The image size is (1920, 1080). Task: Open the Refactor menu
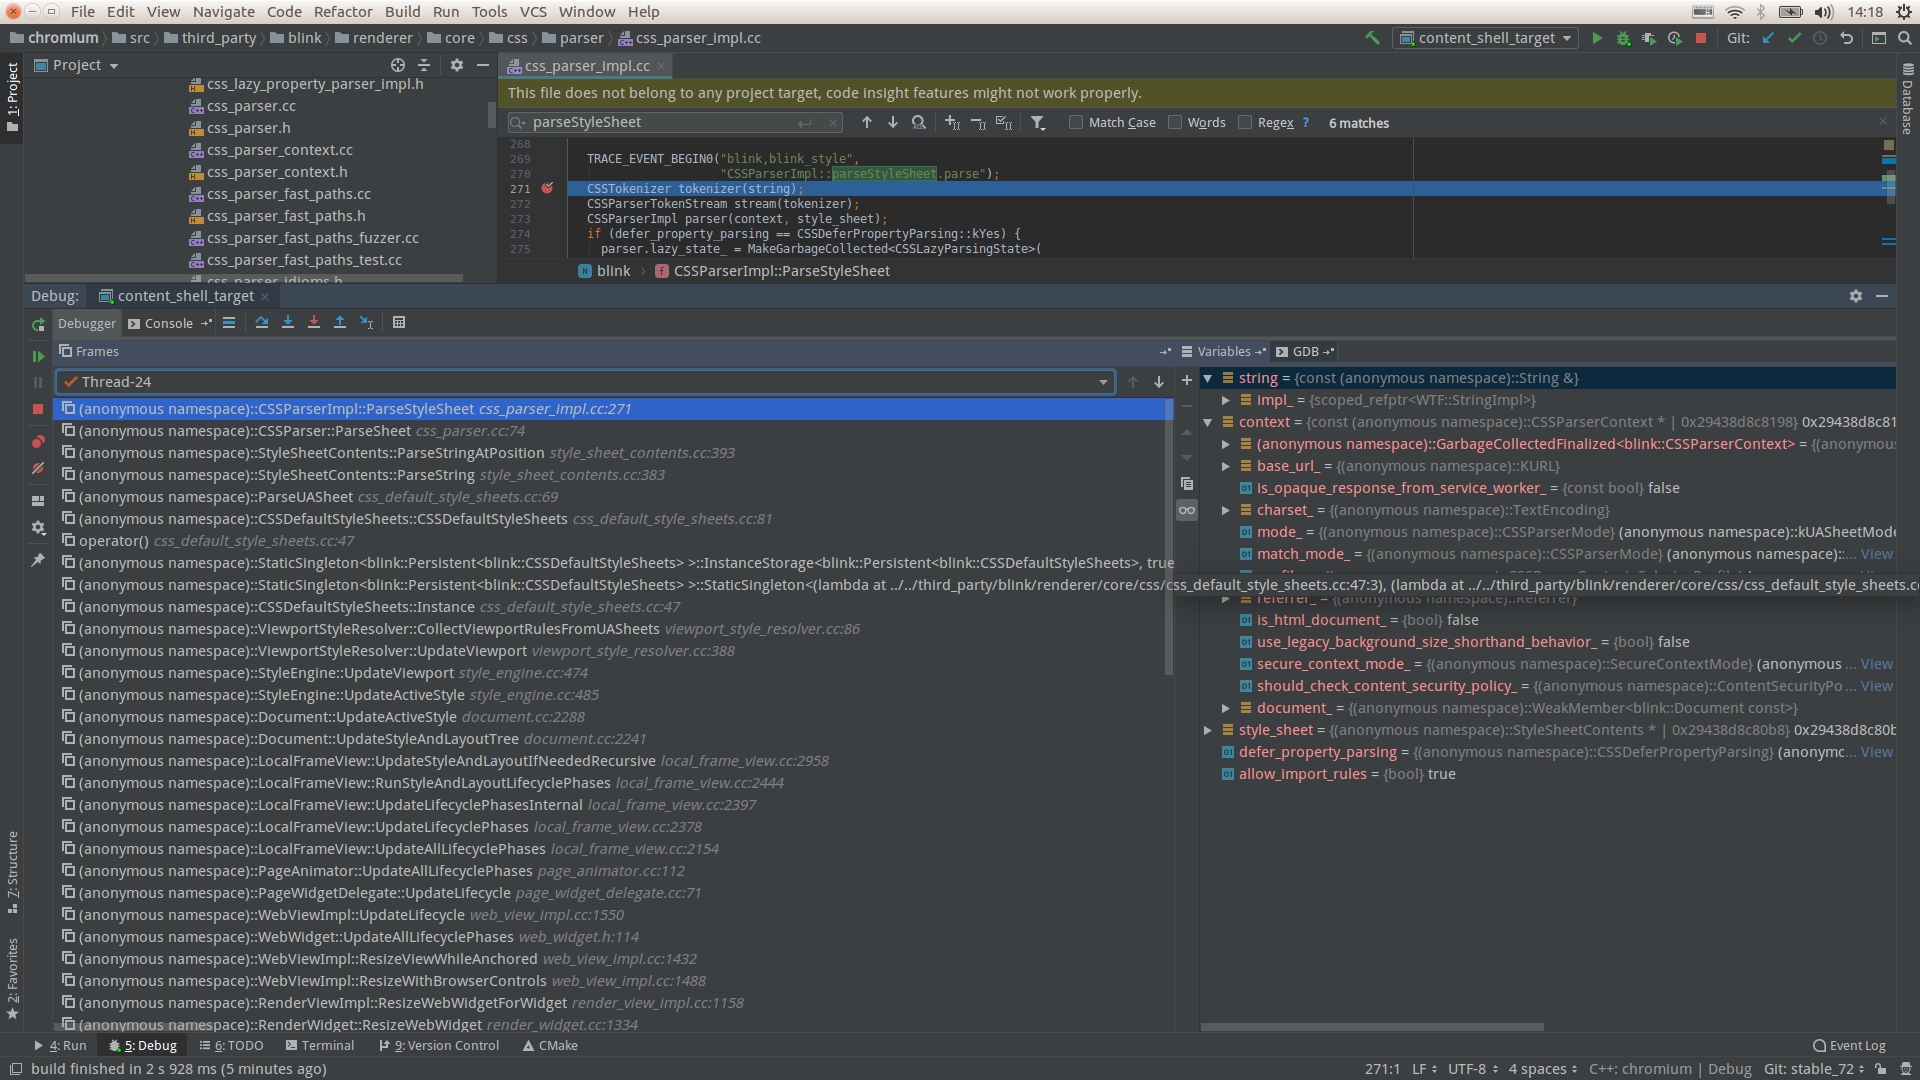[x=343, y=12]
